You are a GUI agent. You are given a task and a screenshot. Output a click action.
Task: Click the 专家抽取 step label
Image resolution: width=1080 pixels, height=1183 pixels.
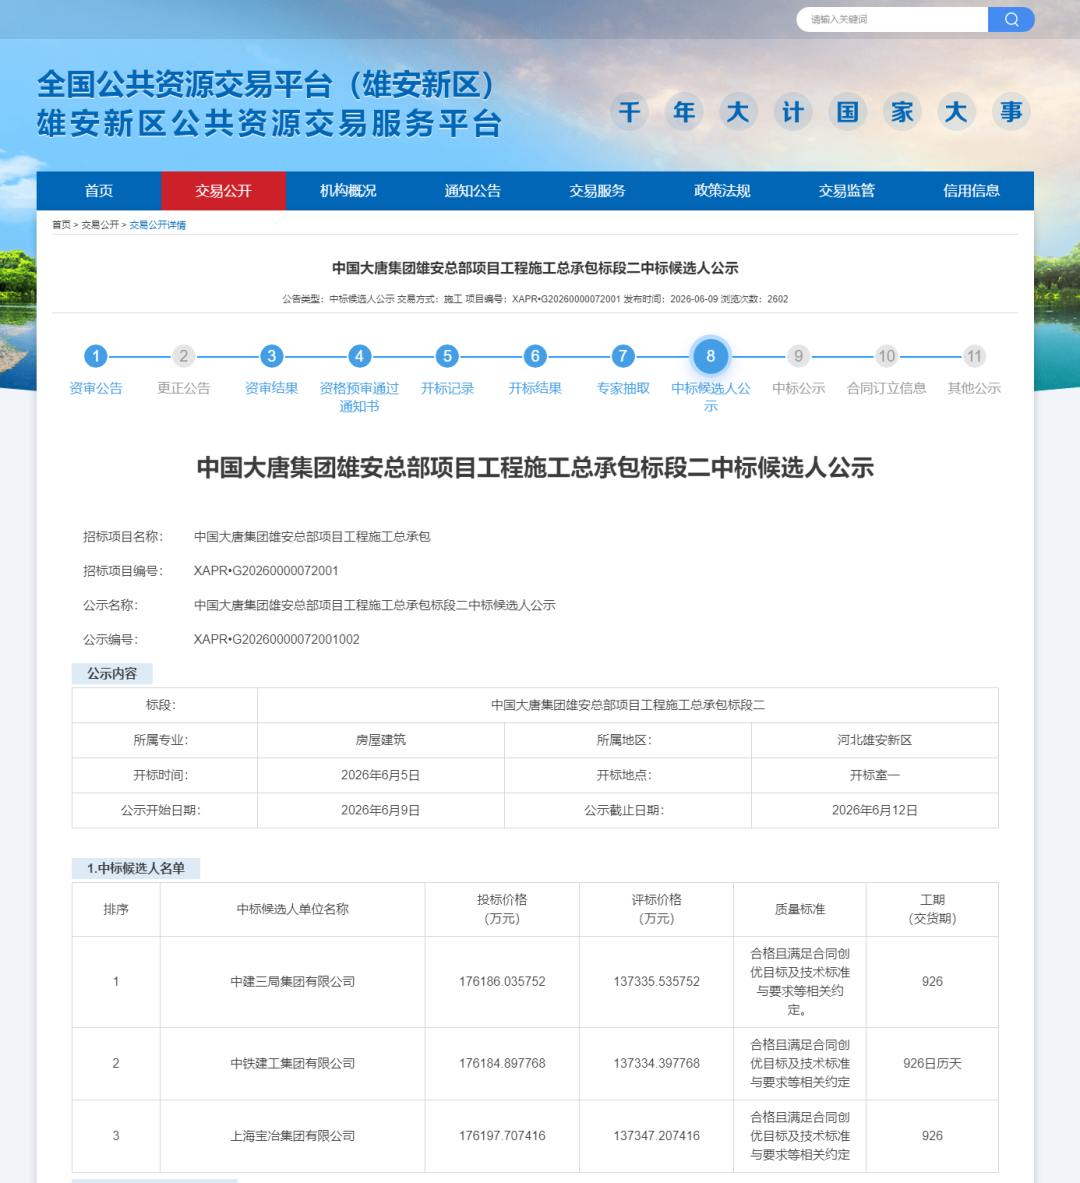623,389
